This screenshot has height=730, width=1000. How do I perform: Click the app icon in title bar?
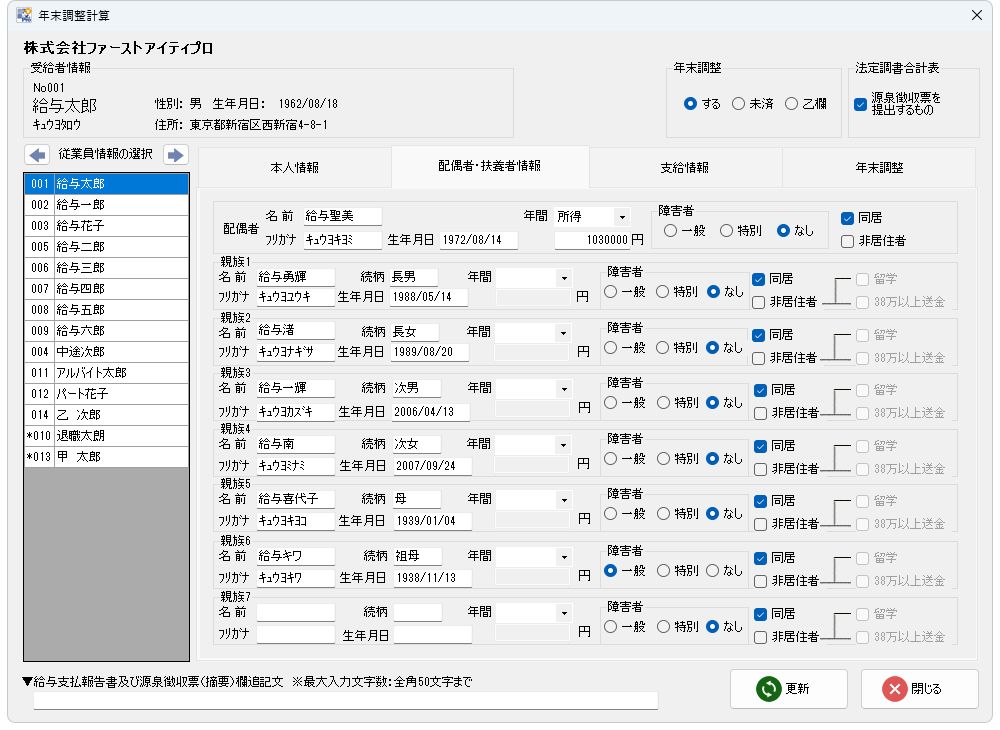click(x=24, y=15)
